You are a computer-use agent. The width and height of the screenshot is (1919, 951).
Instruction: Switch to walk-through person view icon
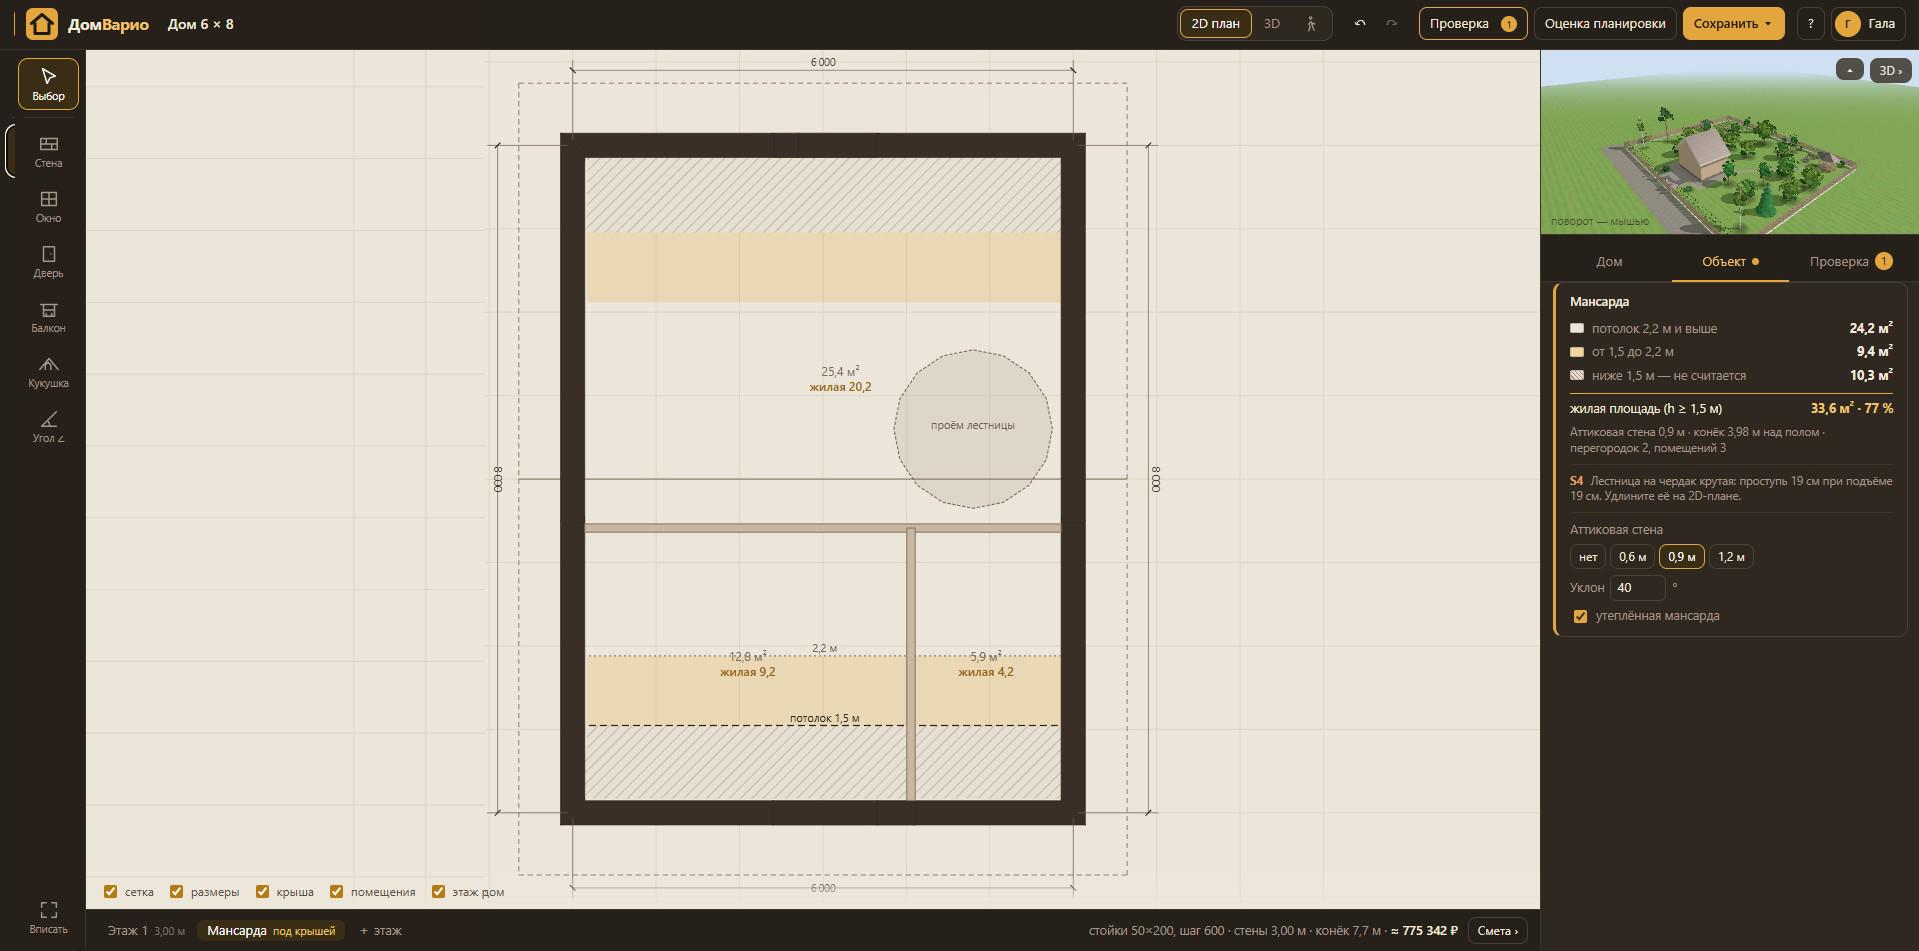[1311, 24]
